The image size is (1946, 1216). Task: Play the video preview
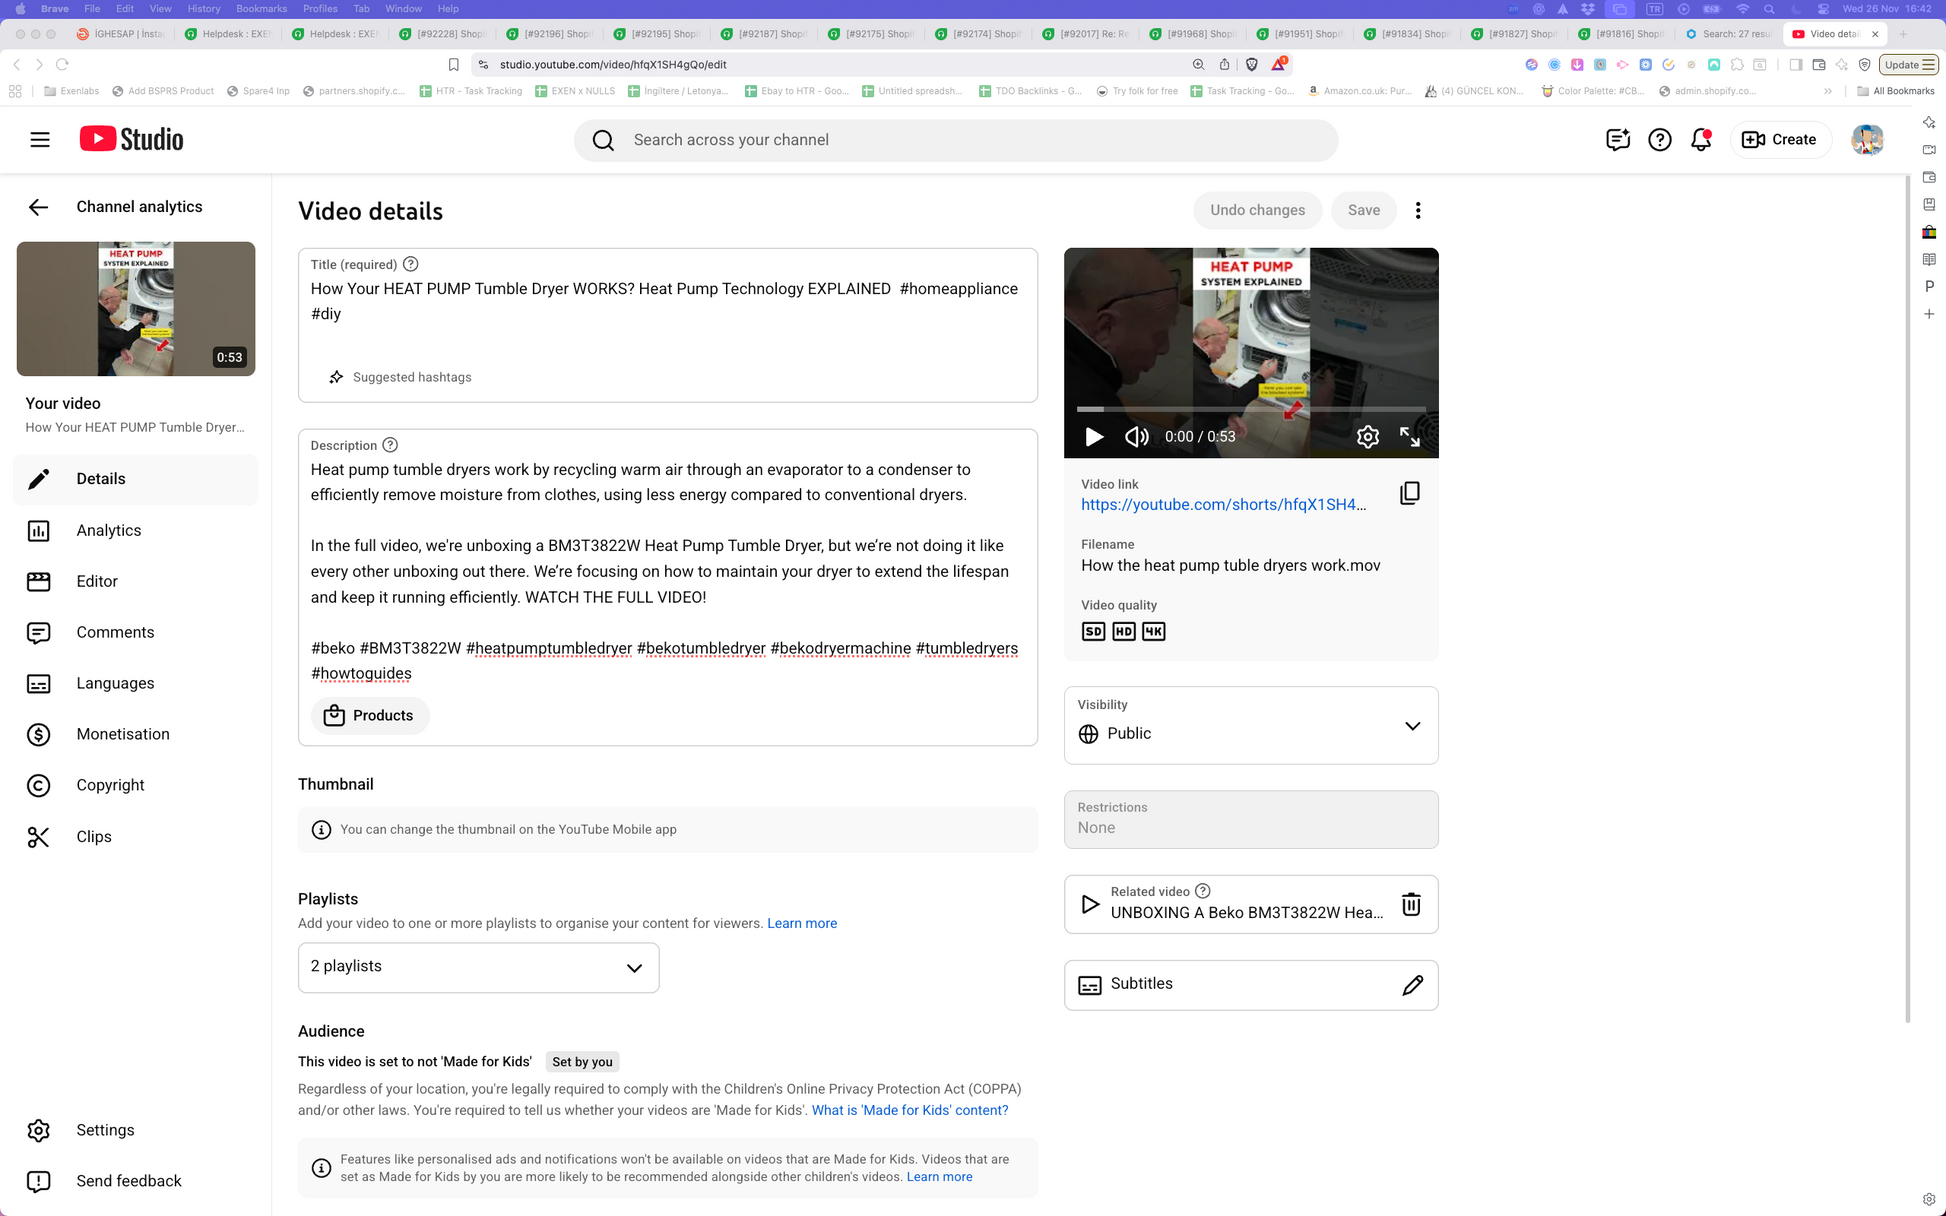1094,437
